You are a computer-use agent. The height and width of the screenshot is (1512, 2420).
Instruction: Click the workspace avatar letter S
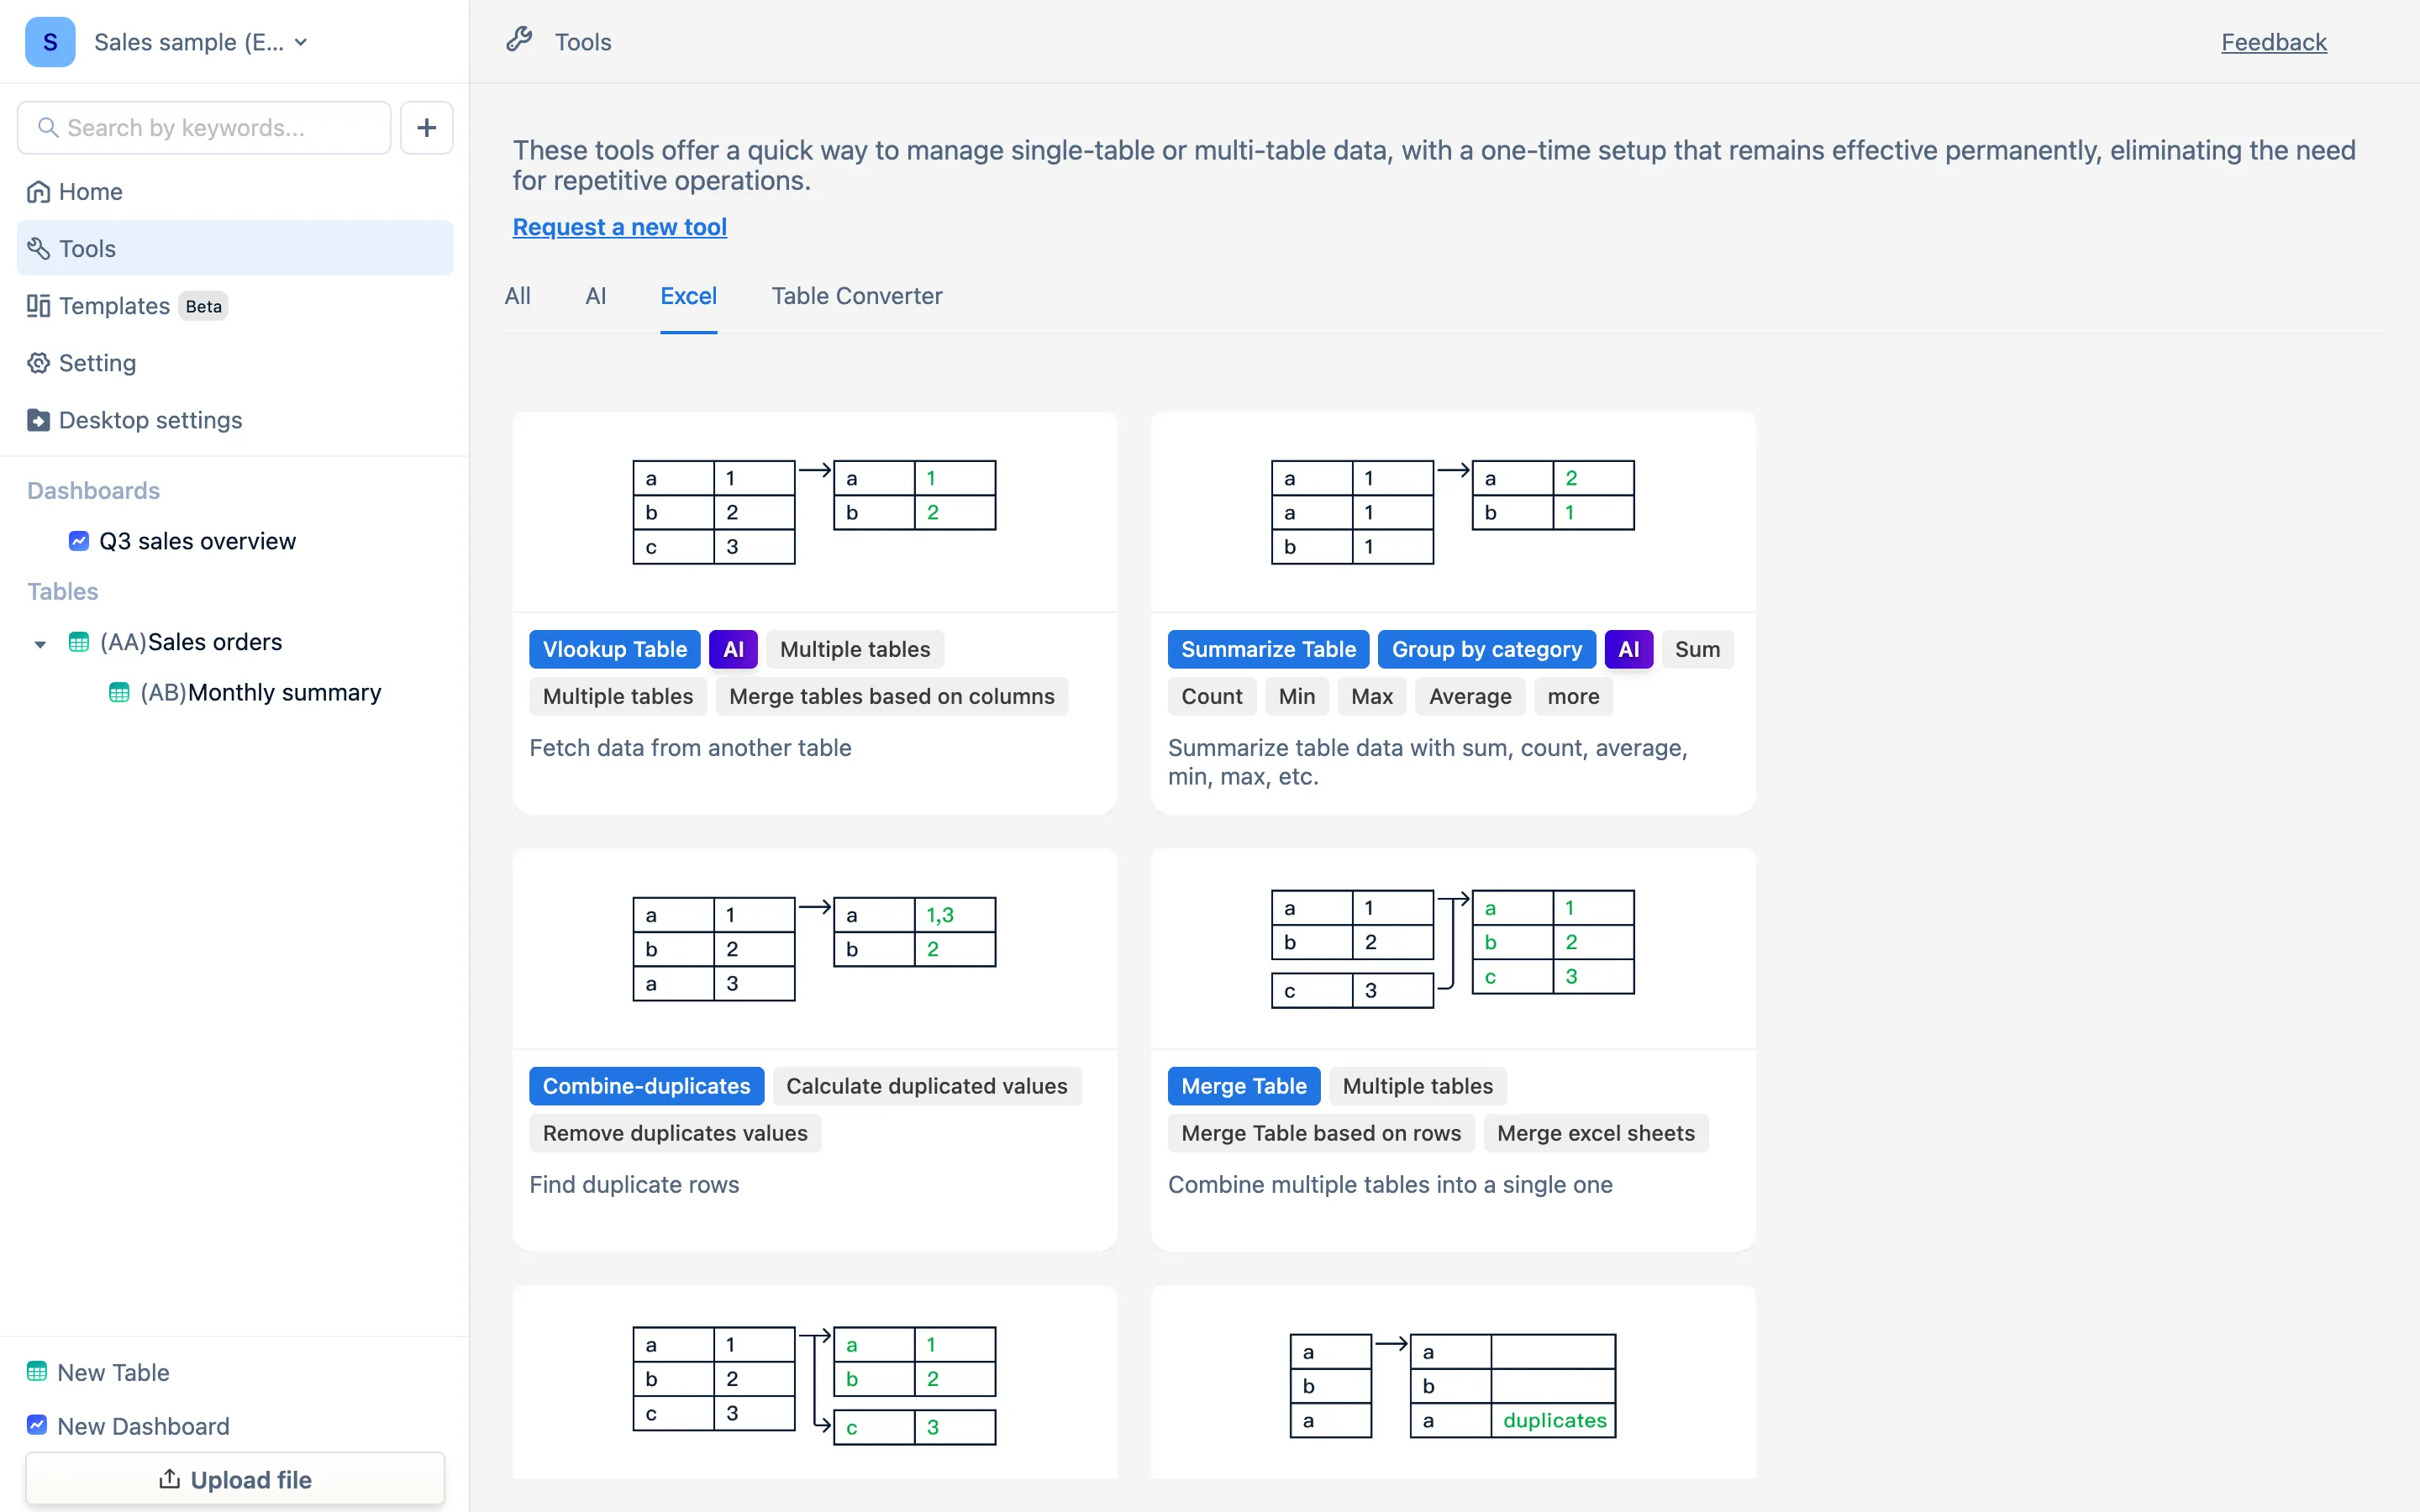pos(50,42)
